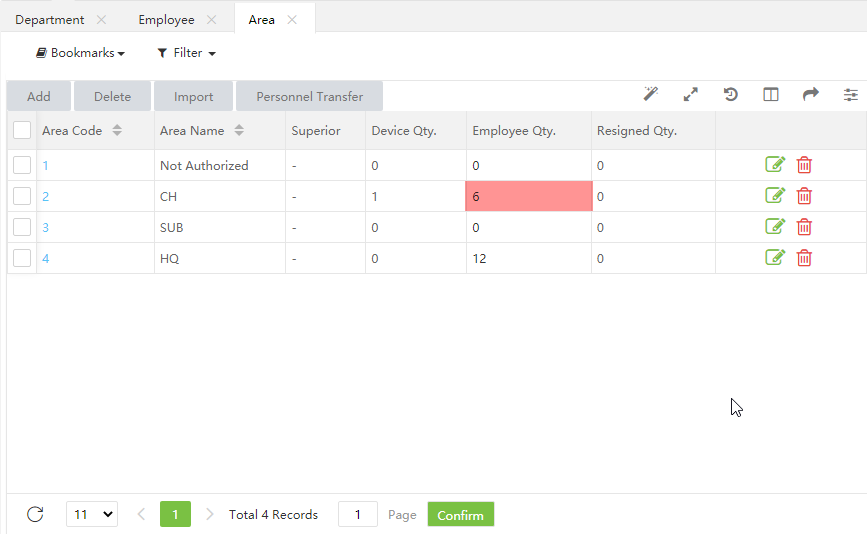Viewport: 867px width, 534px height.
Task: Delete the SUB area row
Action: [x=805, y=227]
